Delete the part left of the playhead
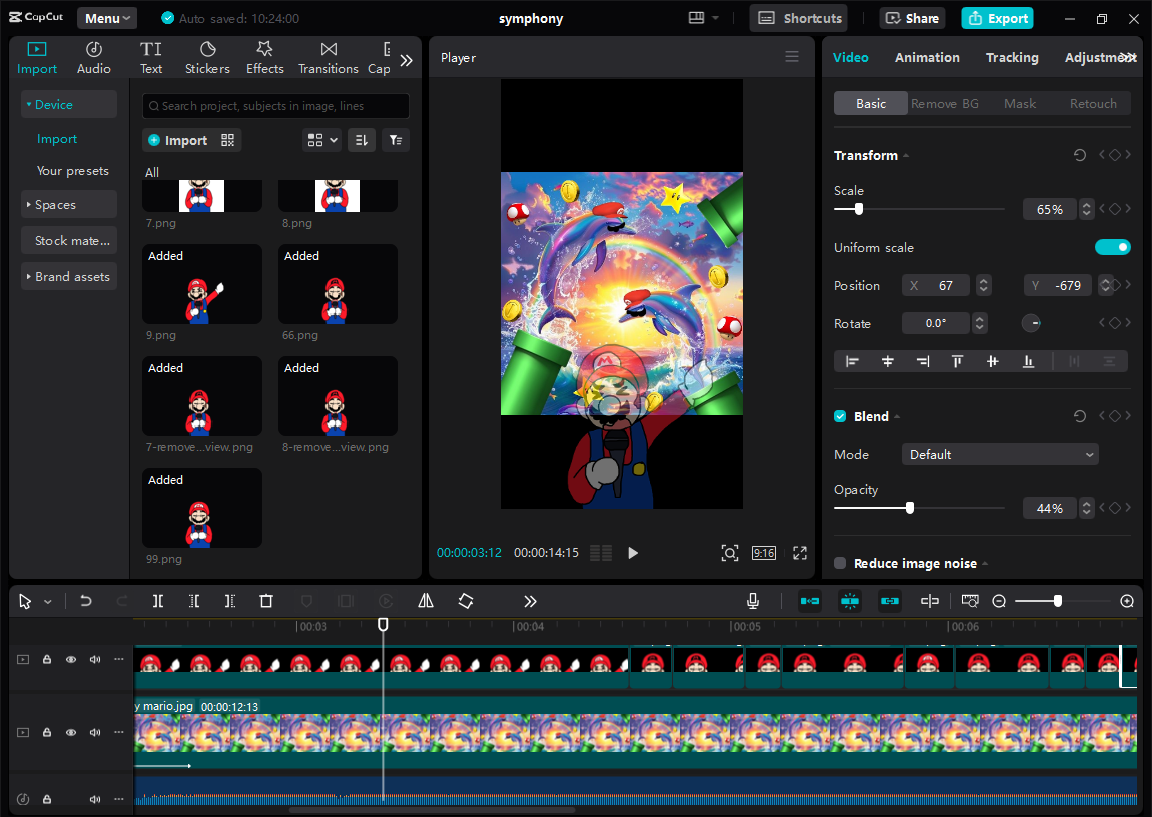Screen dimensions: 1152x817 click(194, 601)
